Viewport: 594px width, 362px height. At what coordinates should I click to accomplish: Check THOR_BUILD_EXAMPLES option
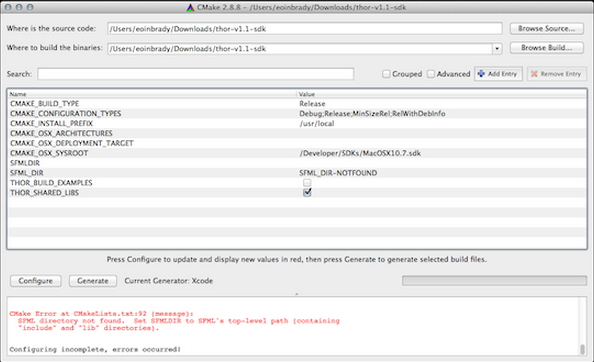point(307,183)
